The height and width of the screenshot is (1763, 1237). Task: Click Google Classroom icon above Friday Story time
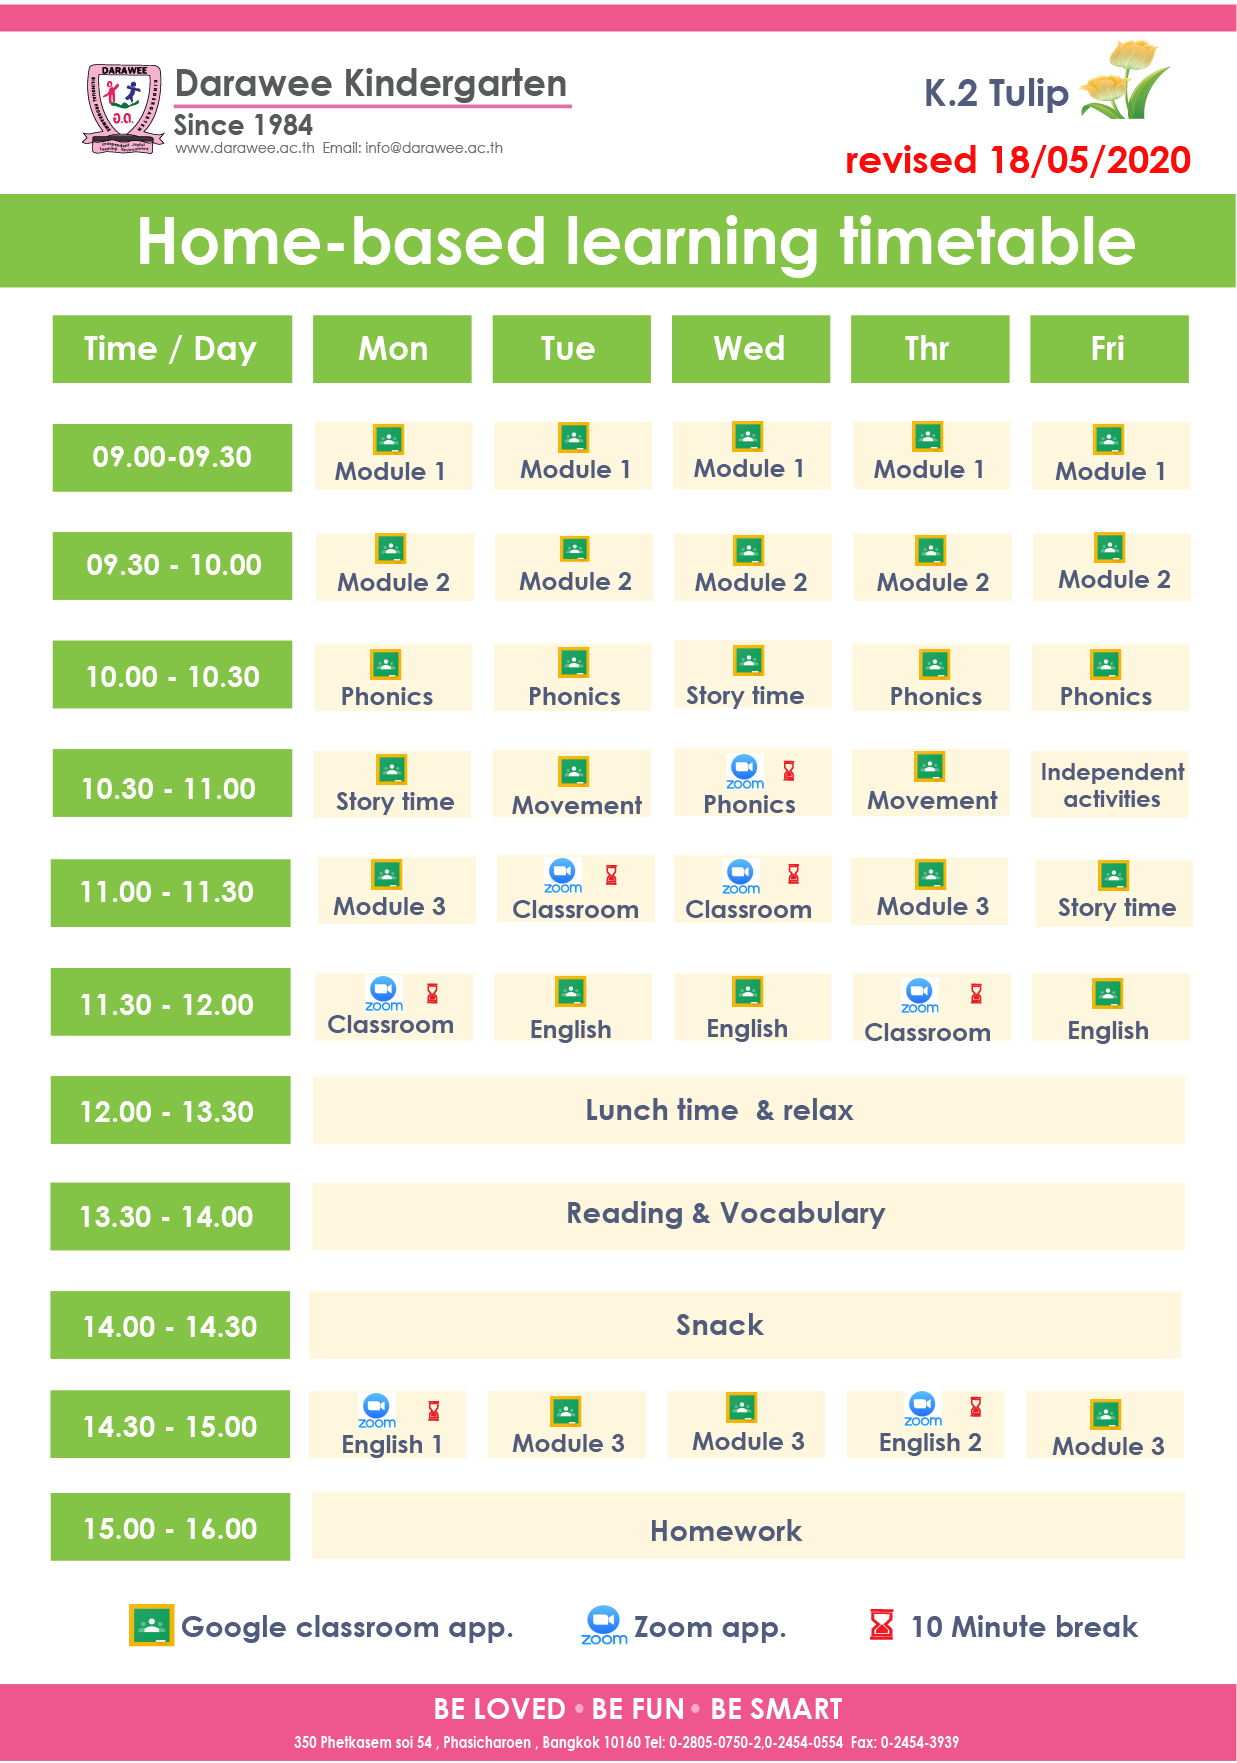click(x=1113, y=875)
